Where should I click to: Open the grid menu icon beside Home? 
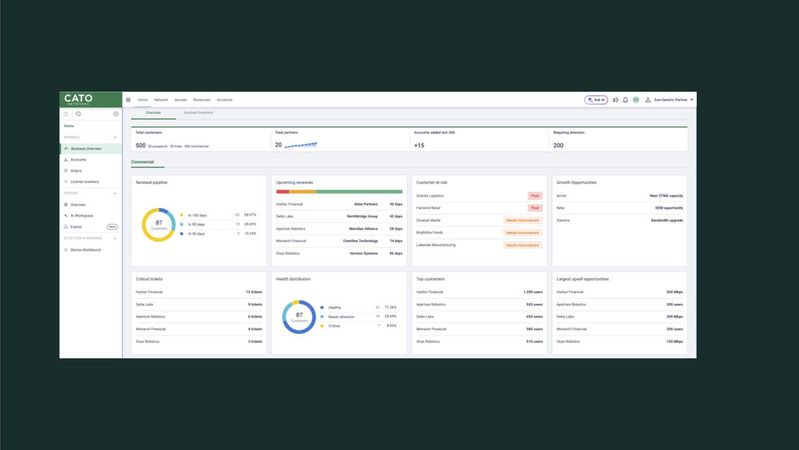[128, 100]
